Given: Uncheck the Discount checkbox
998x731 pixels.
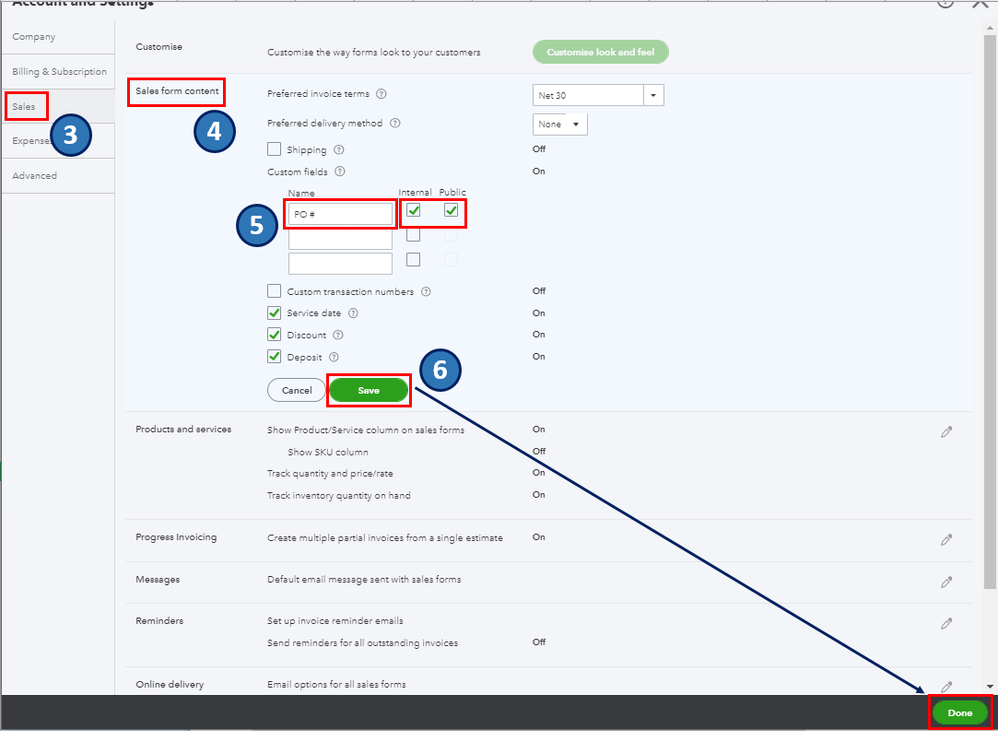Looking at the screenshot, I should click(x=274, y=335).
